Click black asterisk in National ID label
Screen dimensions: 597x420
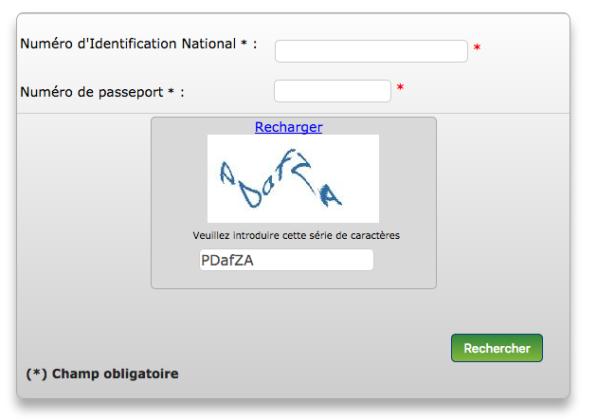point(244,43)
